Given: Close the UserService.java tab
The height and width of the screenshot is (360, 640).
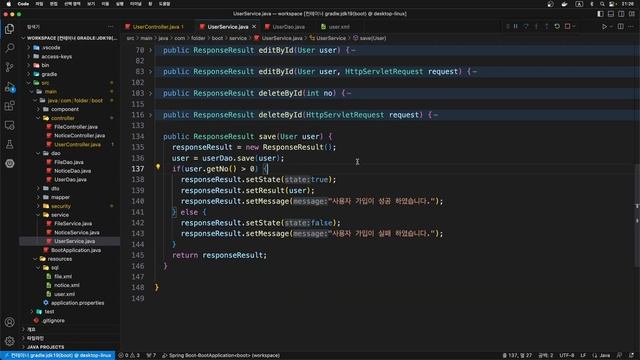Looking at the screenshot, I should pyautogui.click(x=254, y=27).
